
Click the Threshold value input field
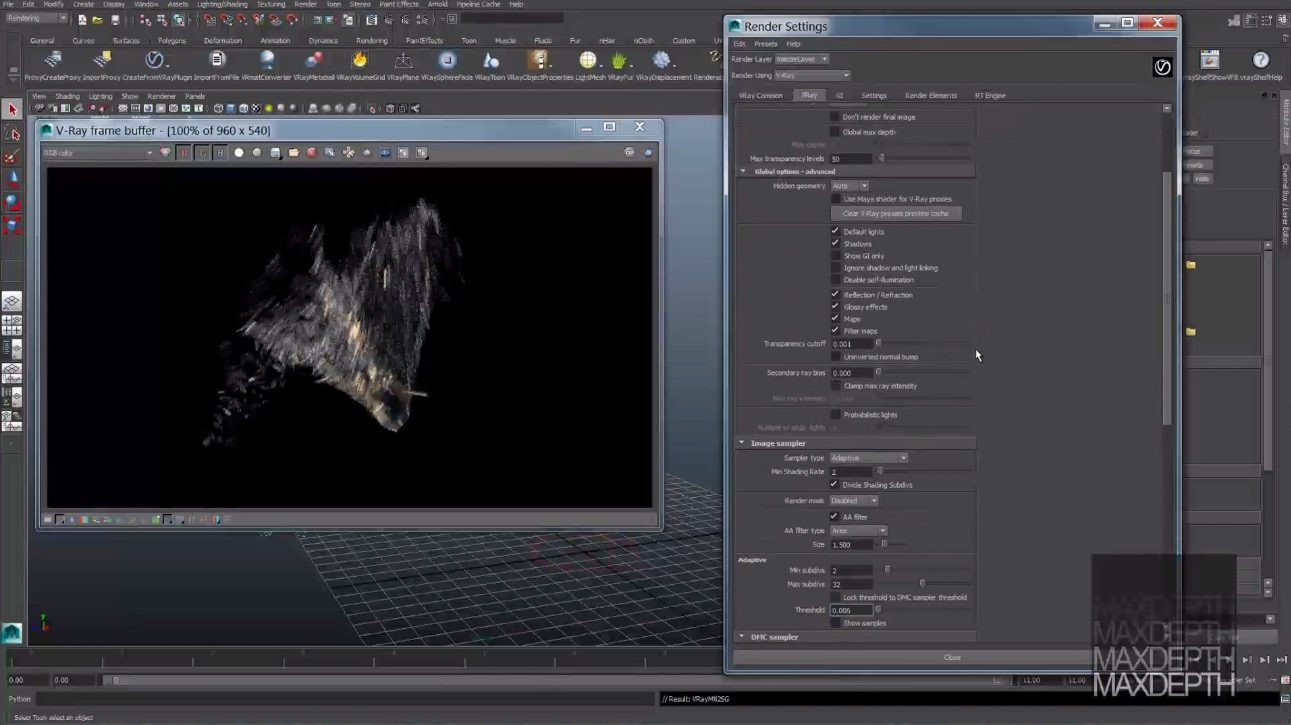[852, 610]
